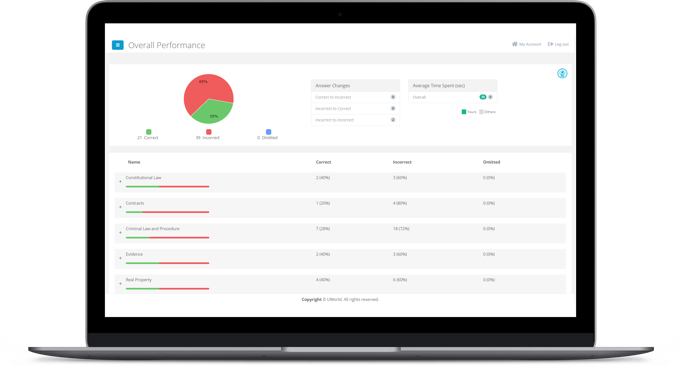This screenshot has height=367, width=681.
Task: Toggle the blue Omitted legend square
Action: [268, 132]
